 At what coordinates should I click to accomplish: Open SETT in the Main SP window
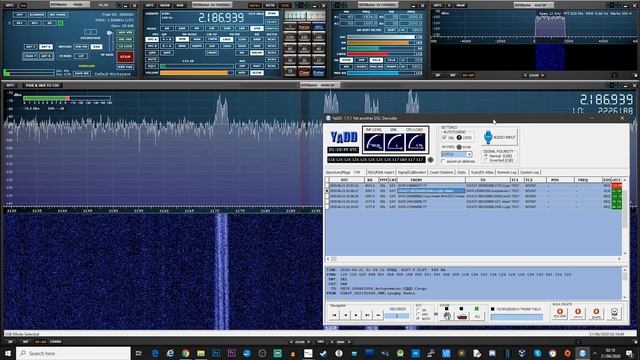pyautogui.click(x=10, y=85)
